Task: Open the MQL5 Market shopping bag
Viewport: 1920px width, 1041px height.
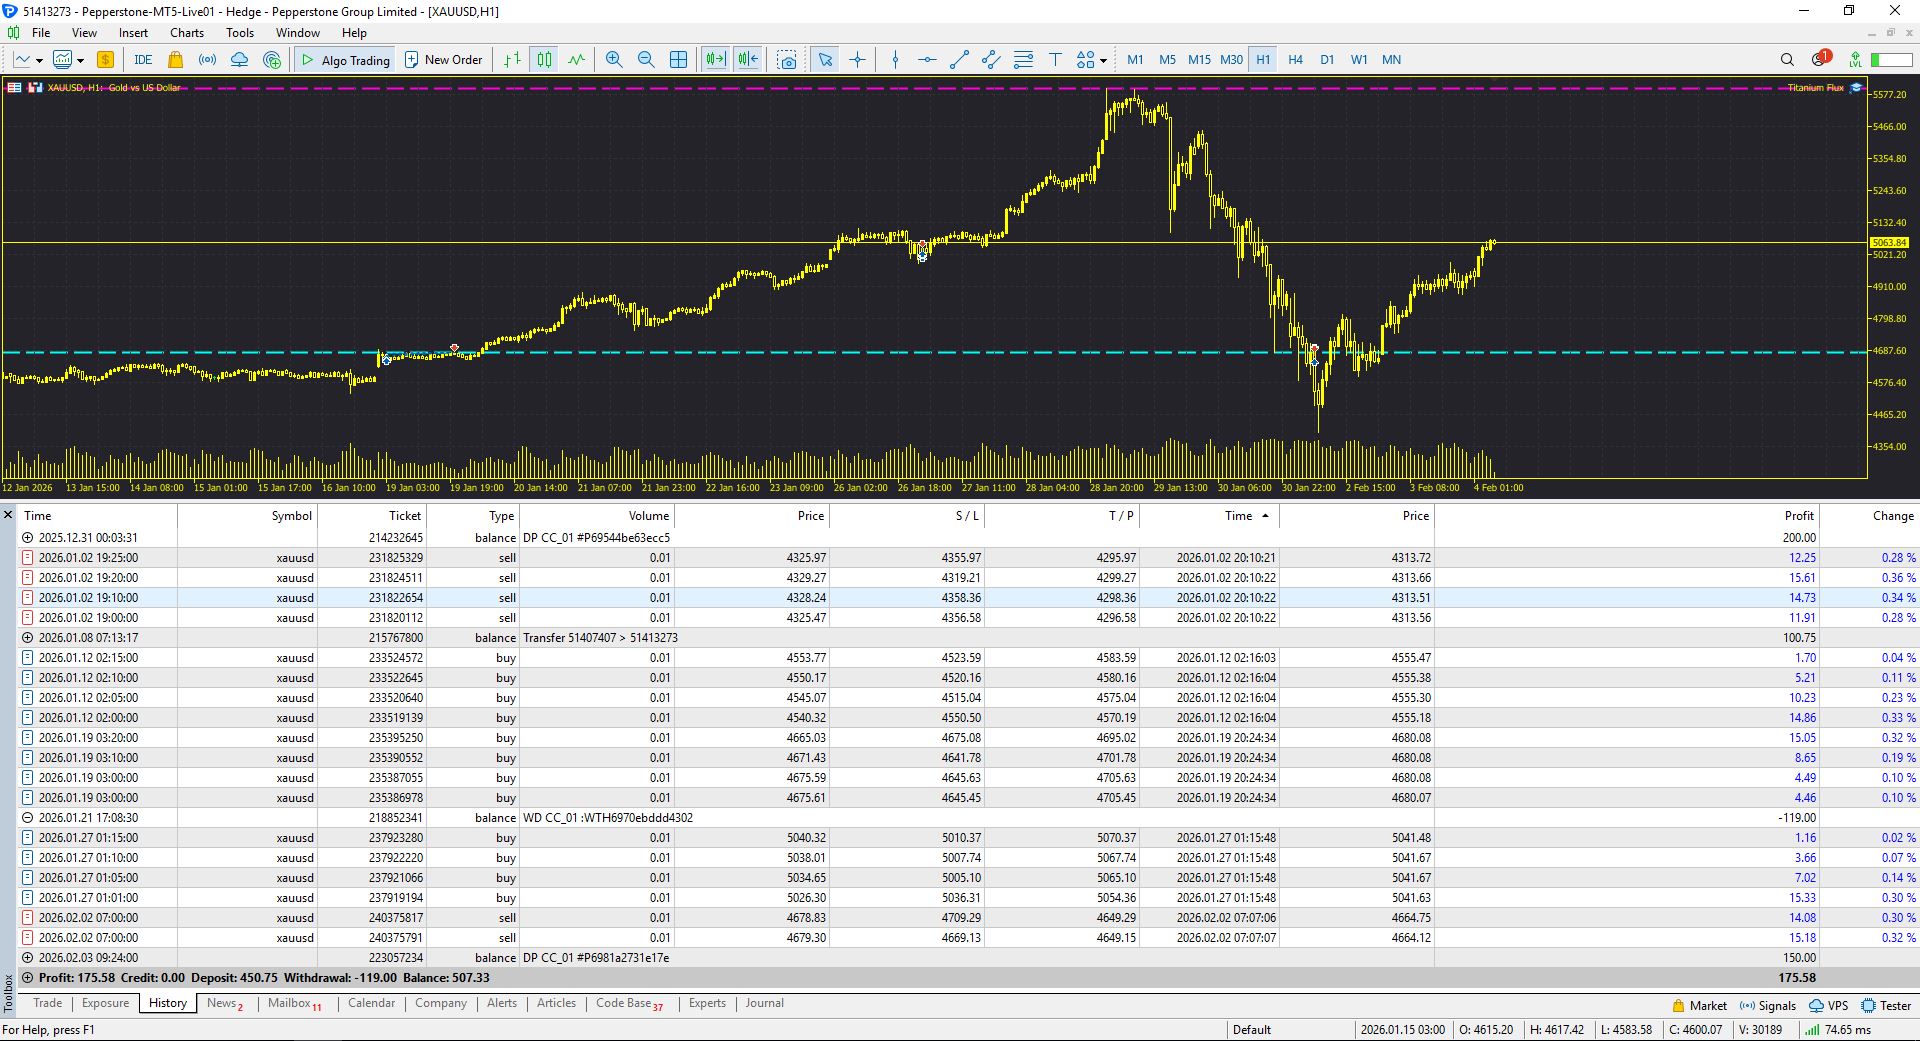Action: pyautogui.click(x=175, y=60)
